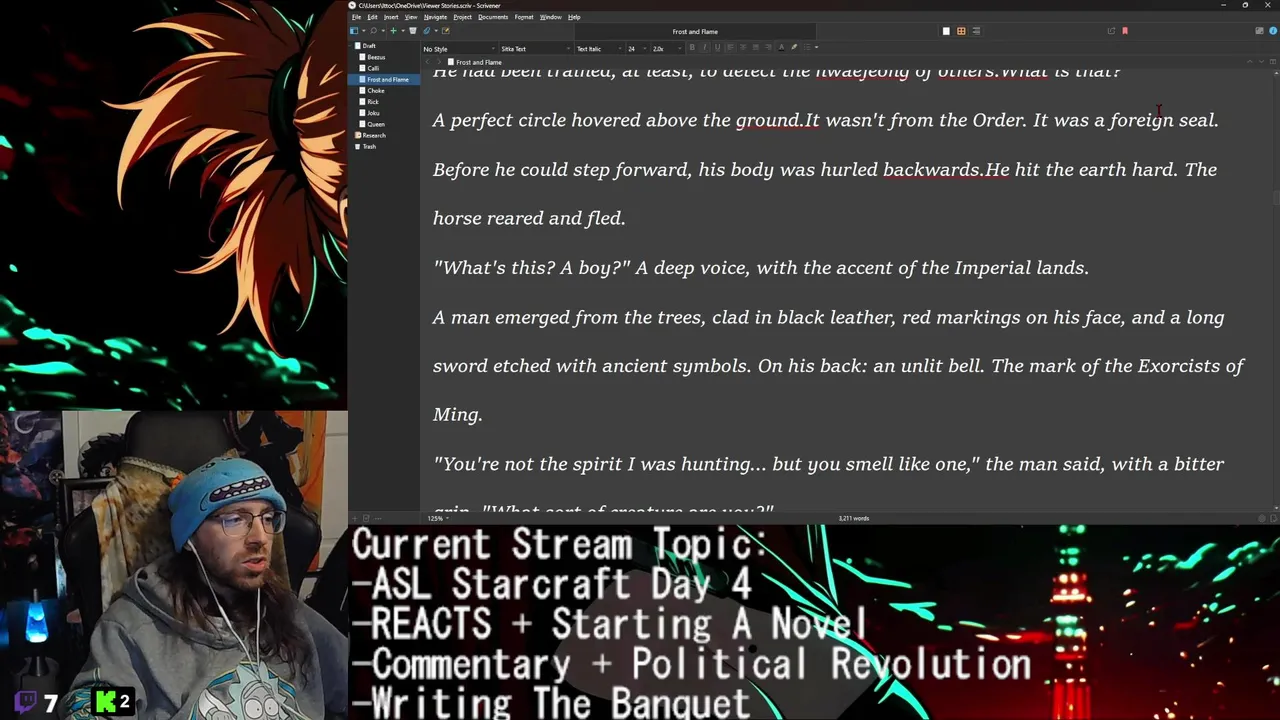Go back in editor history arrow
Screen dimensions: 1280x720
[x=427, y=62]
